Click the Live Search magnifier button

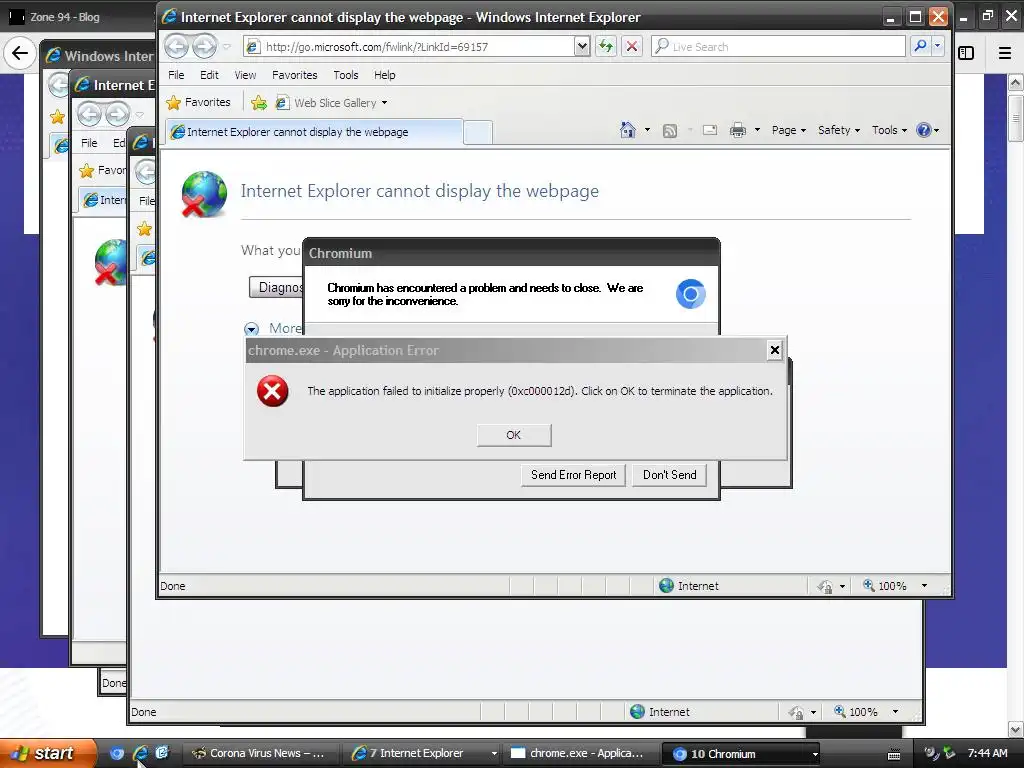[920, 46]
